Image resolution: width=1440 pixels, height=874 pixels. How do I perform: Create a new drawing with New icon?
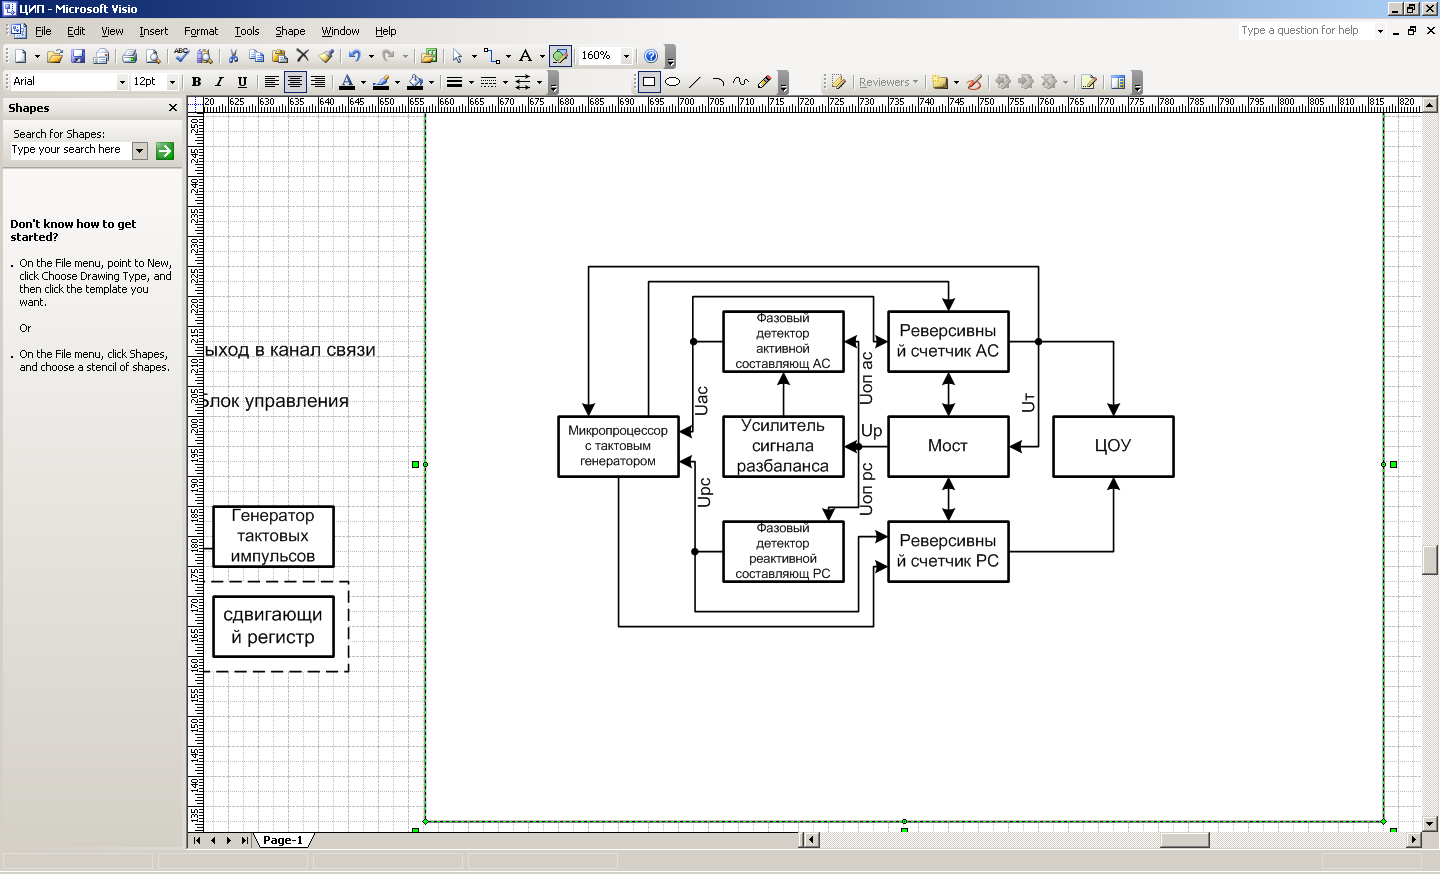pos(20,56)
